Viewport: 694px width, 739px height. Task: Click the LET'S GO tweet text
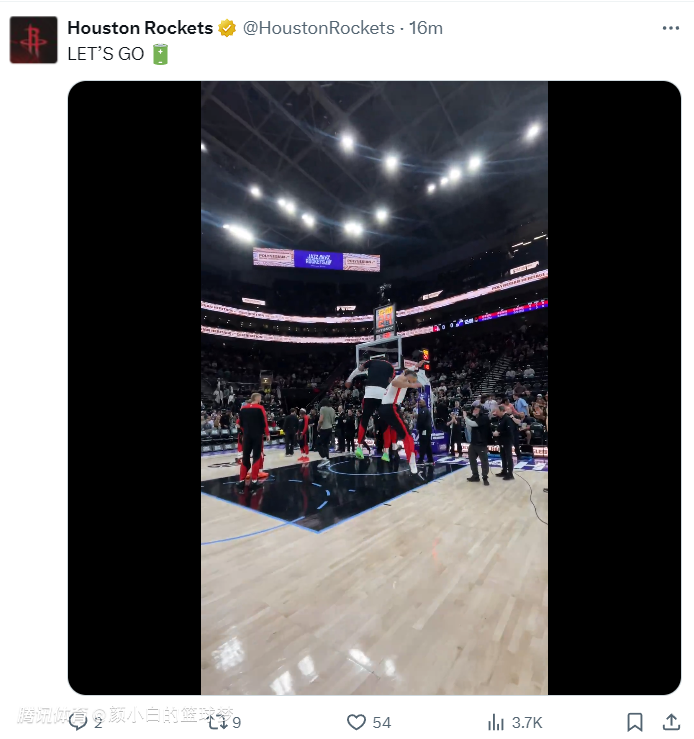pos(106,54)
